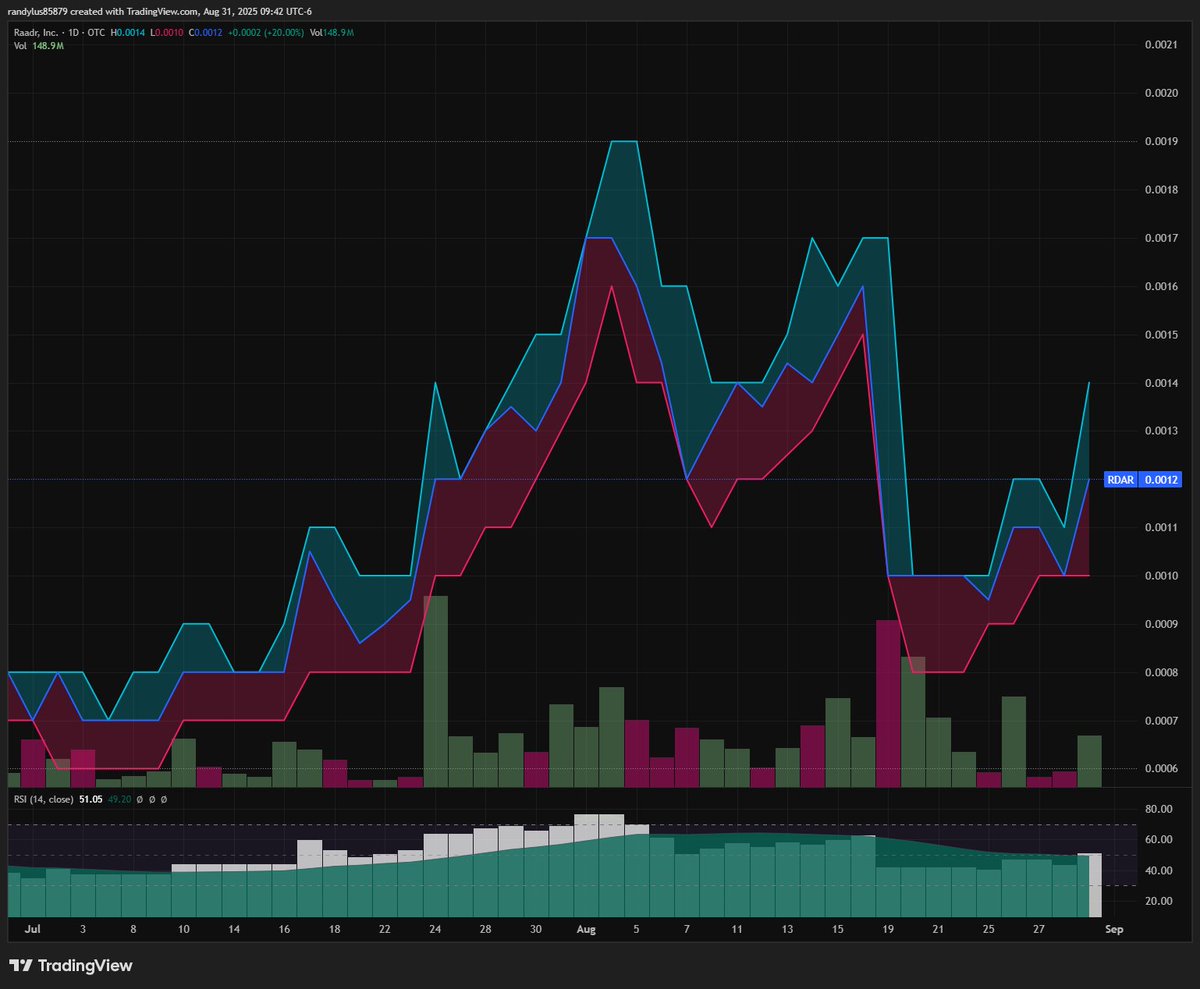Select the Raadr, Inc. symbol title
This screenshot has width=1200, height=989.
(x=36, y=33)
